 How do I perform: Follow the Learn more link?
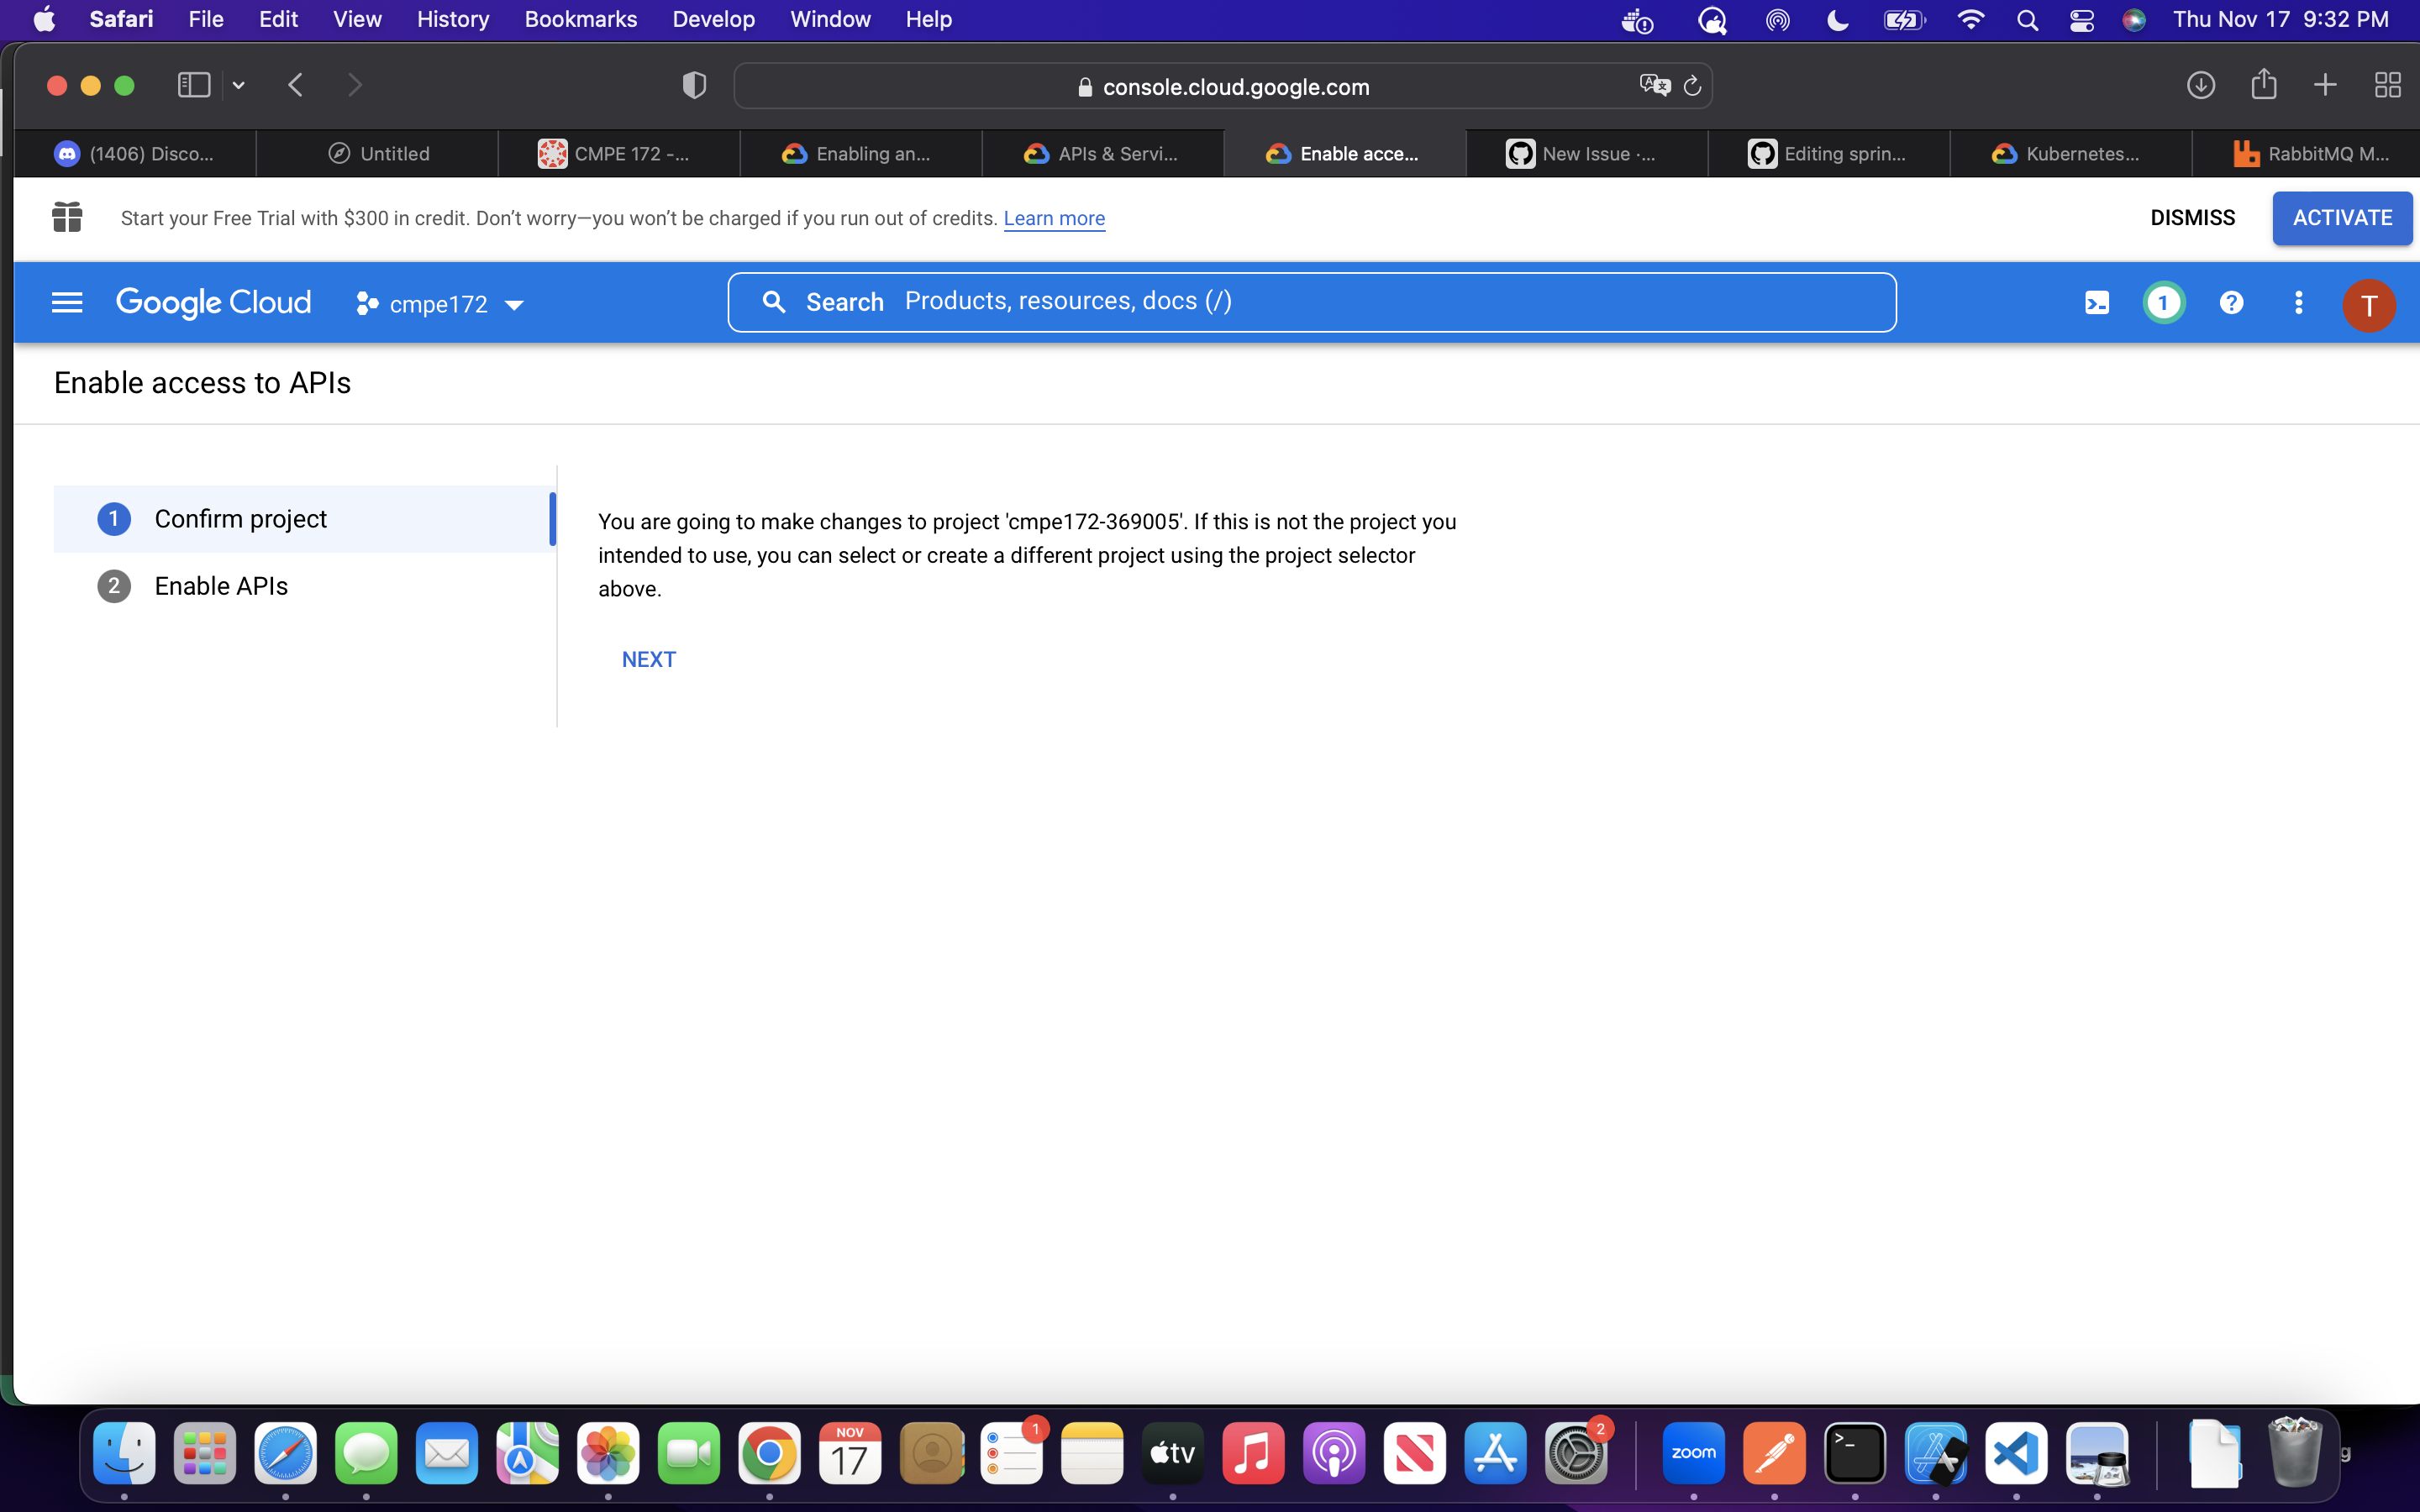coord(1053,218)
